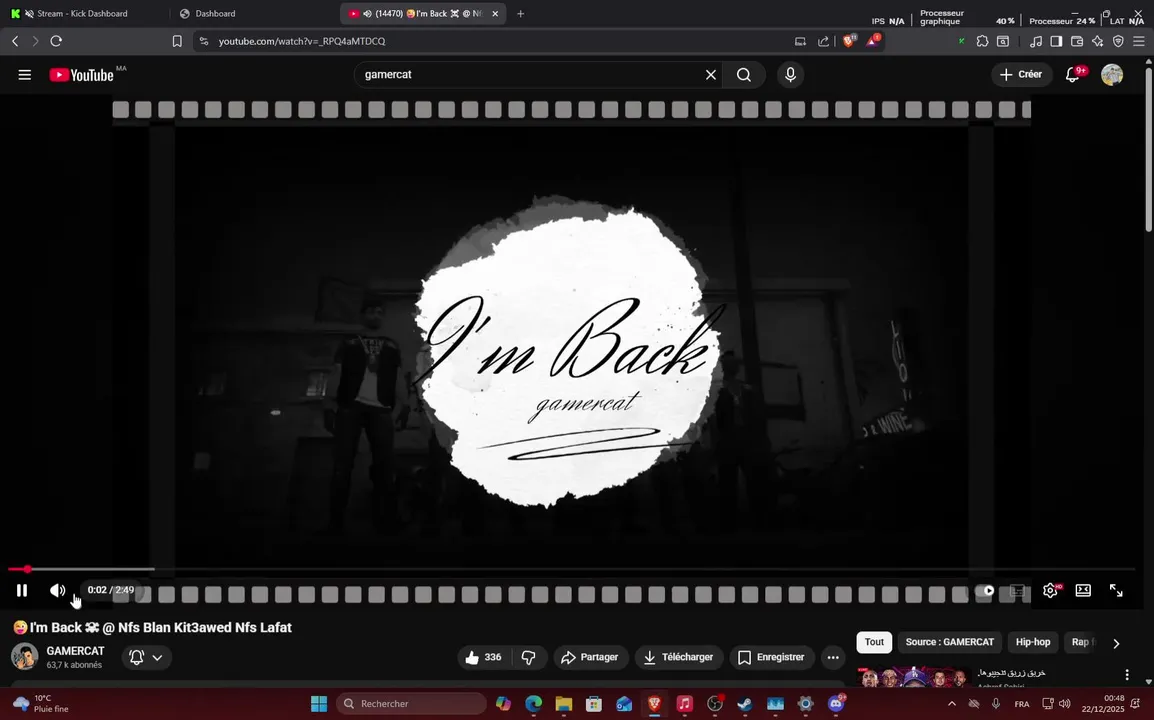Image resolution: width=1154 pixels, height=720 pixels.
Task: Open the video in full screen
Action: 1116,590
